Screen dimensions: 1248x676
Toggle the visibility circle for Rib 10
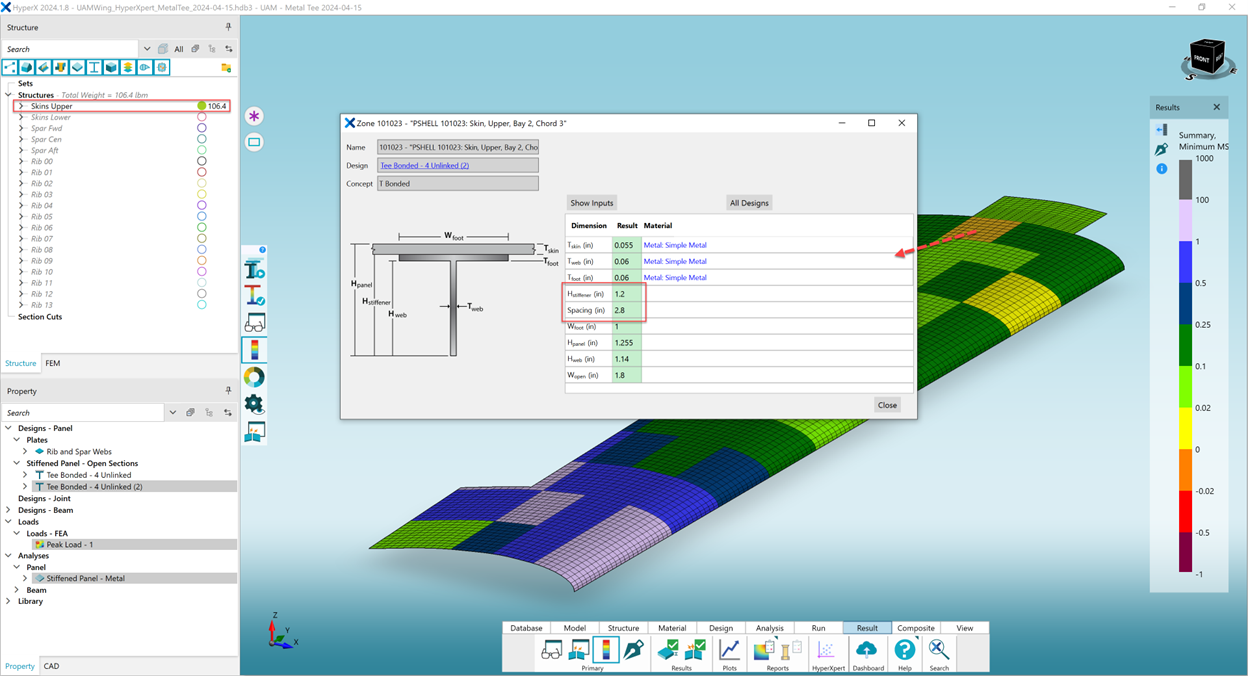pyautogui.click(x=201, y=272)
